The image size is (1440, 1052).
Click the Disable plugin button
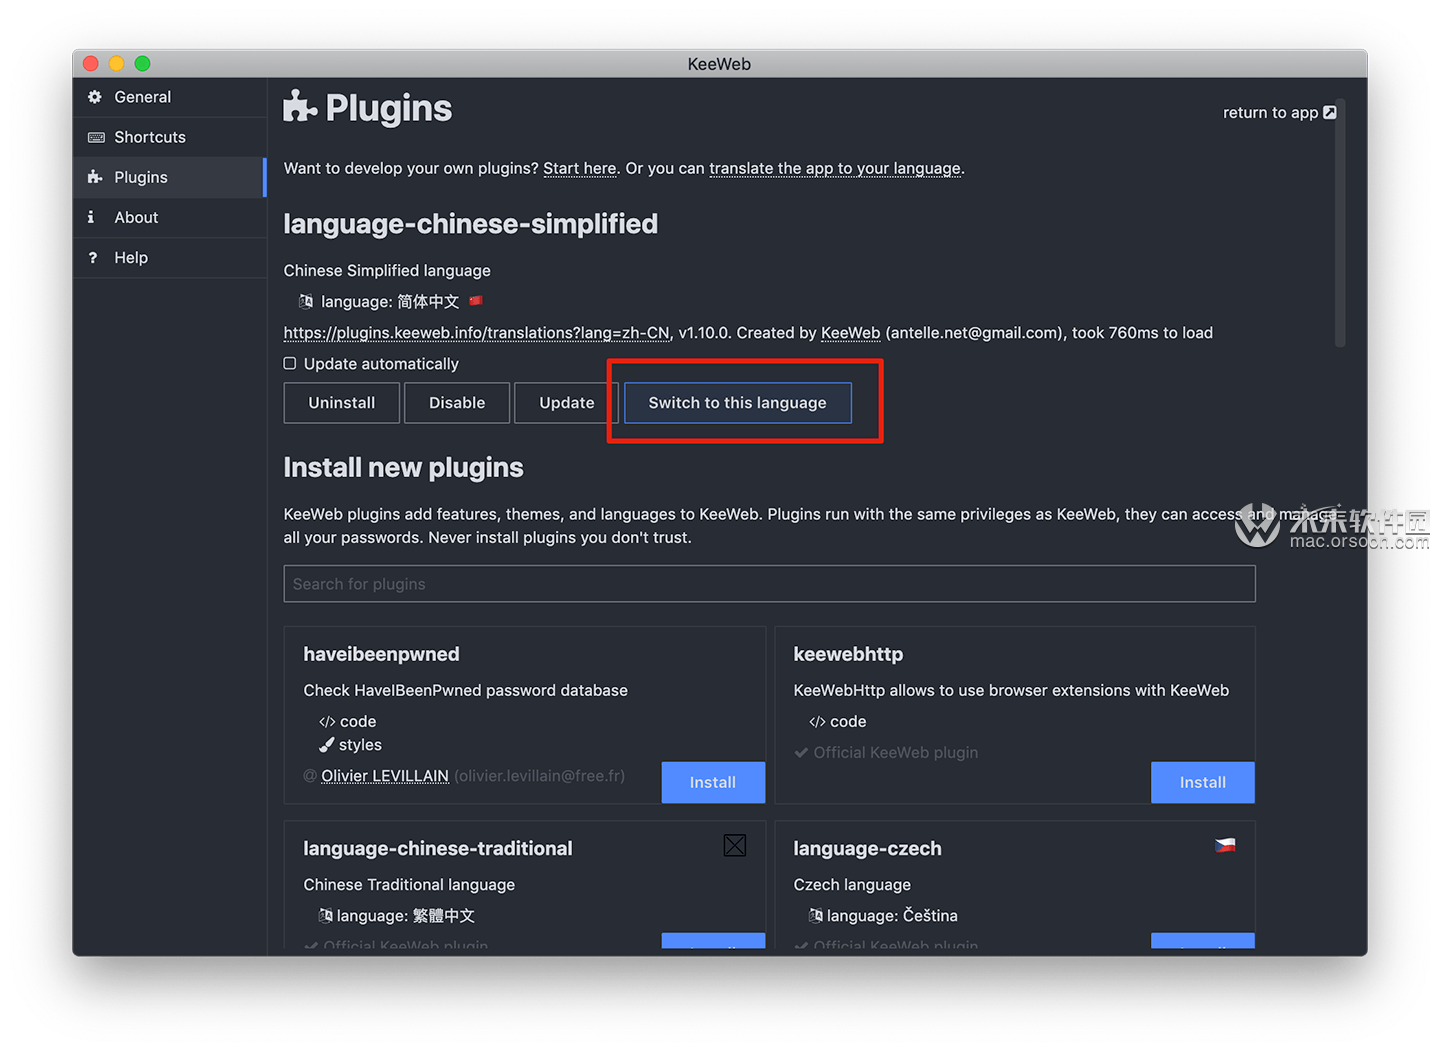click(457, 403)
